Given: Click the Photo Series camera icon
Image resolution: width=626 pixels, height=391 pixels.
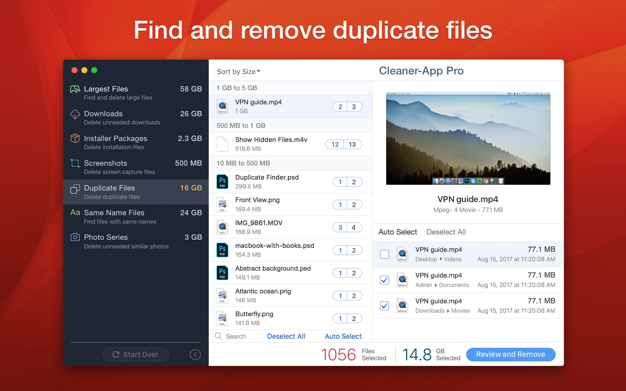Looking at the screenshot, I should pyautogui.click(x=75, y=237).
